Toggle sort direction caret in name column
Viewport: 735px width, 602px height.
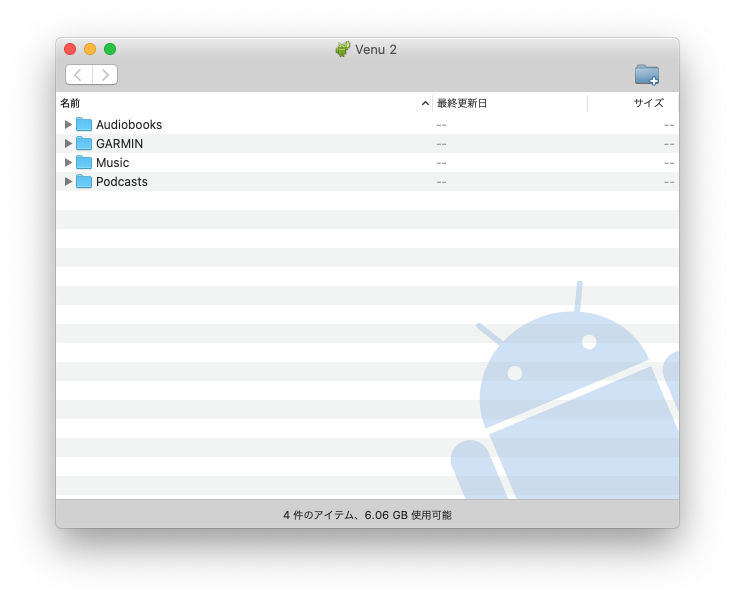[x=425, y=103]
